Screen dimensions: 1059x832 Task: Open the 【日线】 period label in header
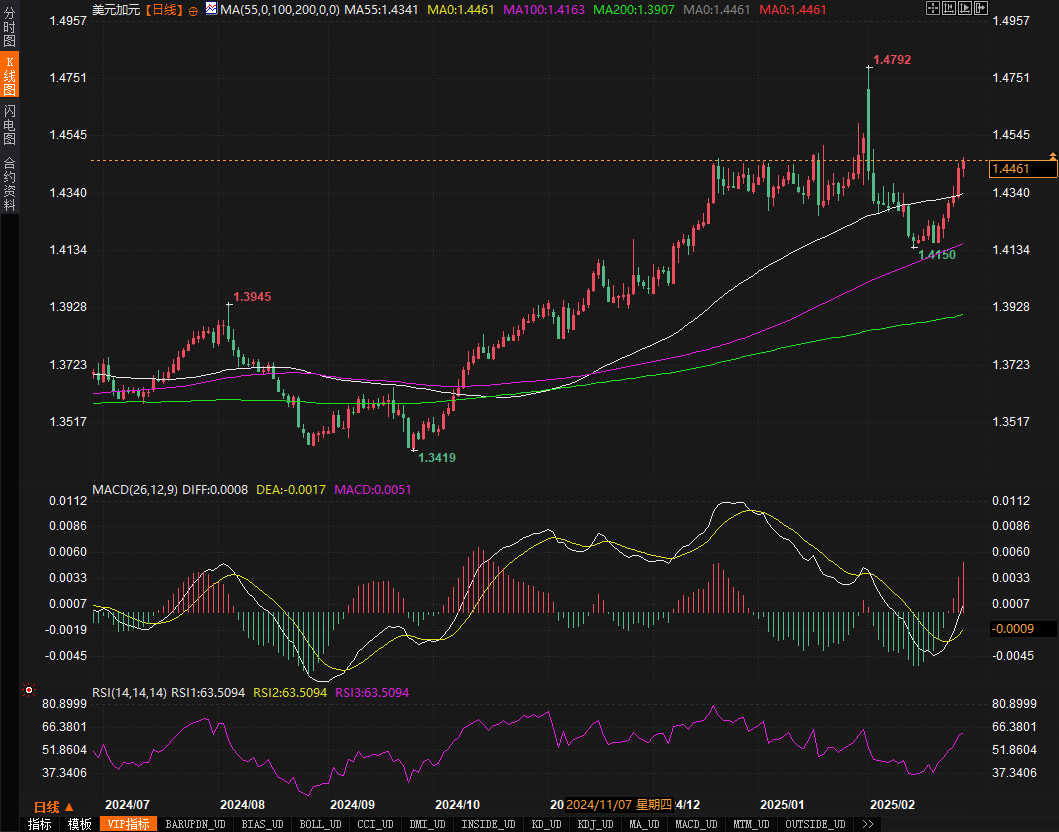[162, 9]
